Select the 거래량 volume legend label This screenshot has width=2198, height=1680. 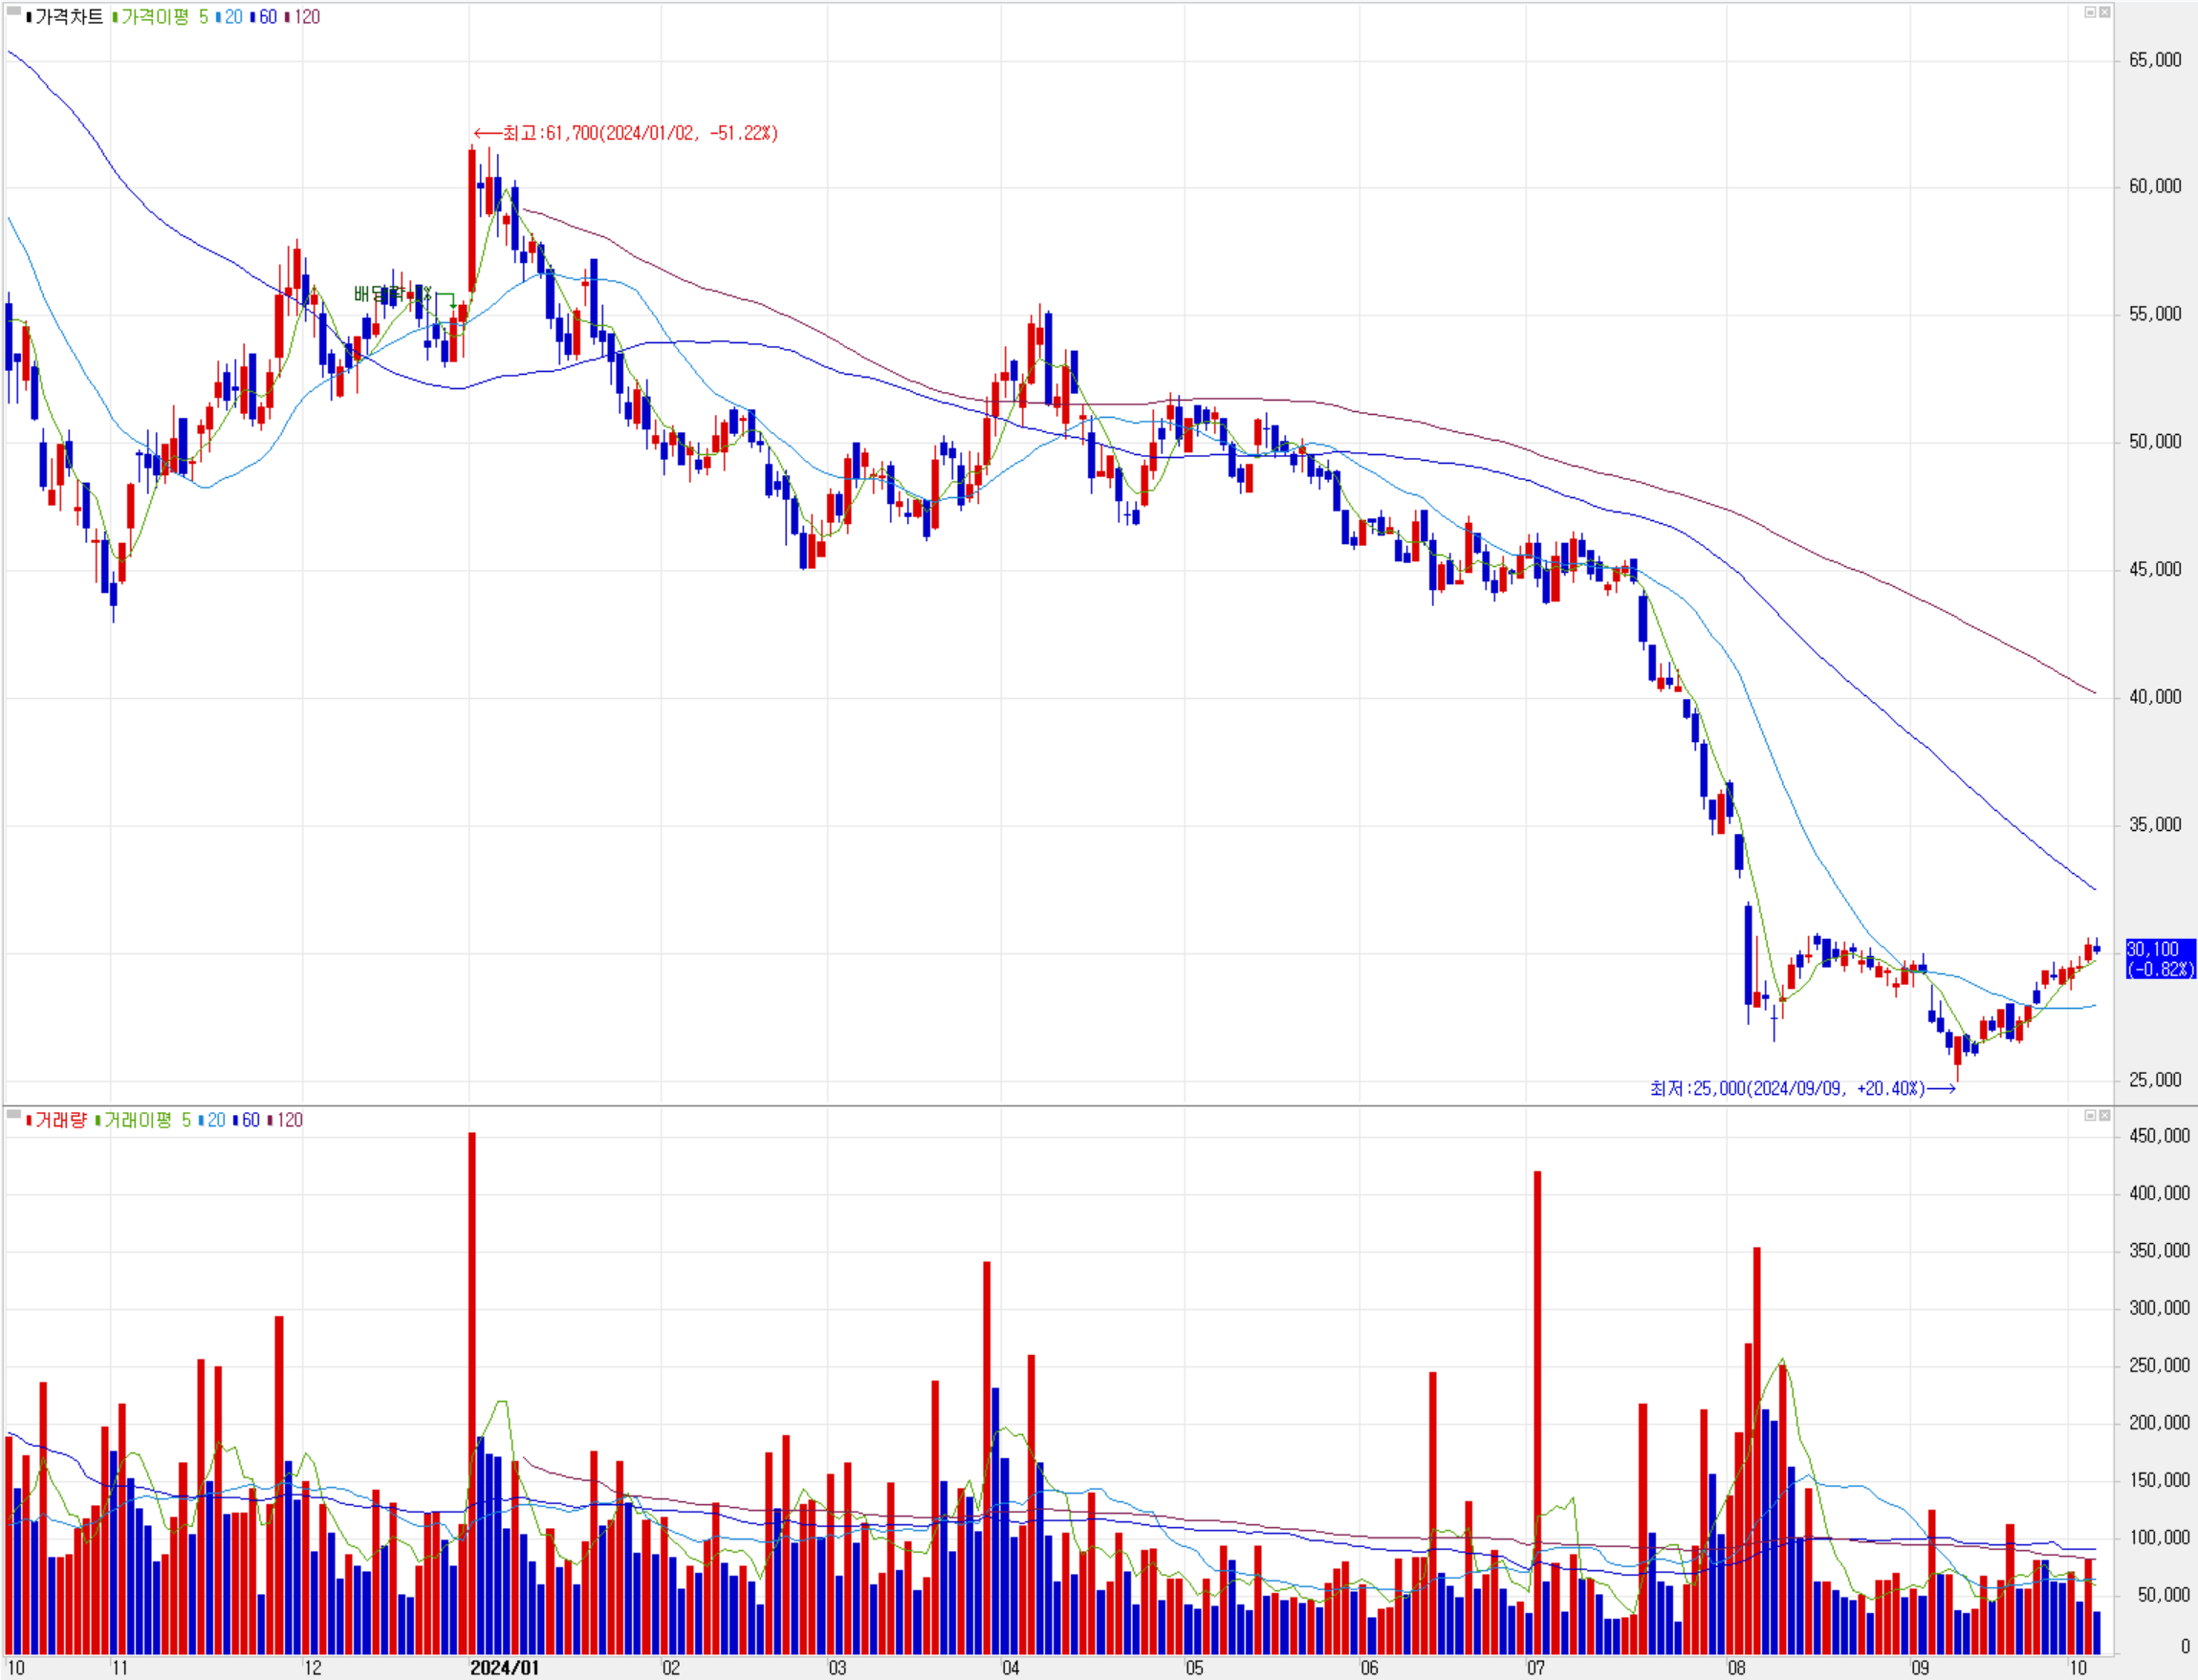[x=61, y=1120]
